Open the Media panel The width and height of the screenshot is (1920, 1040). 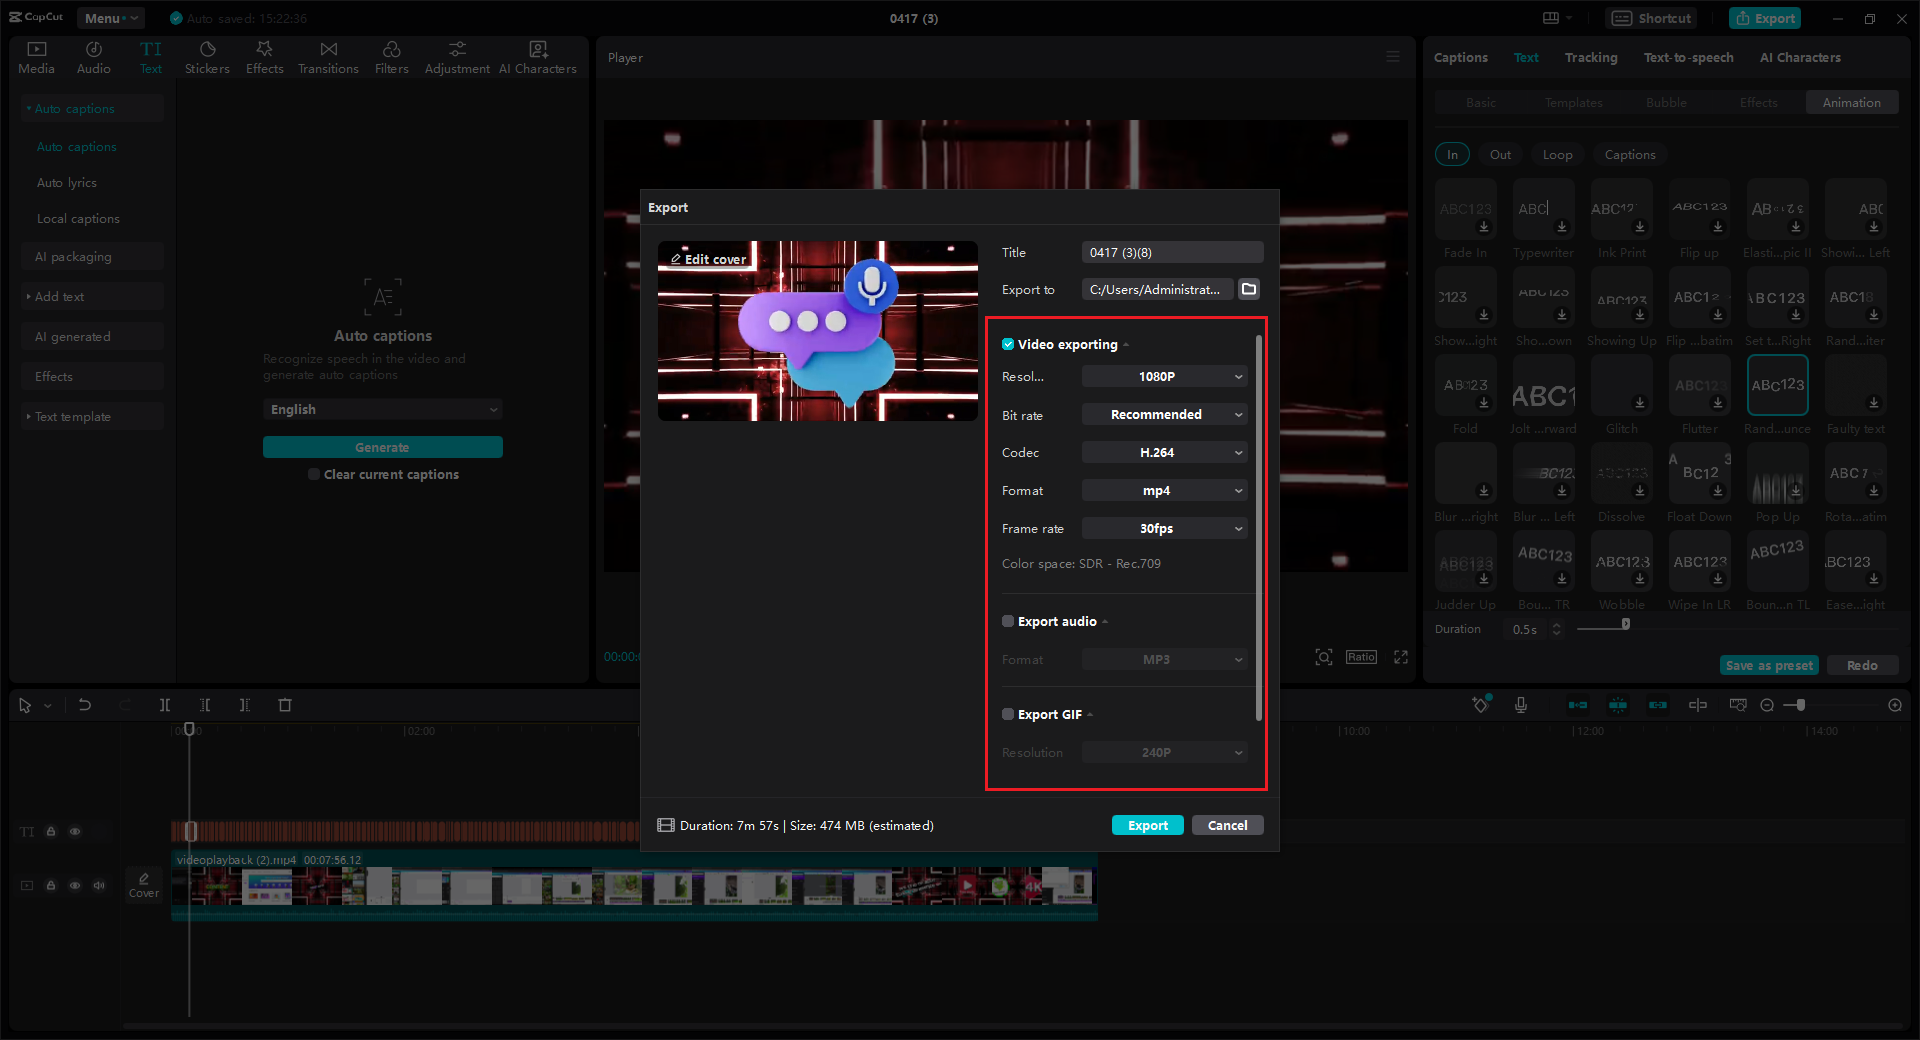pyautogui.click(x=36, y=56)
